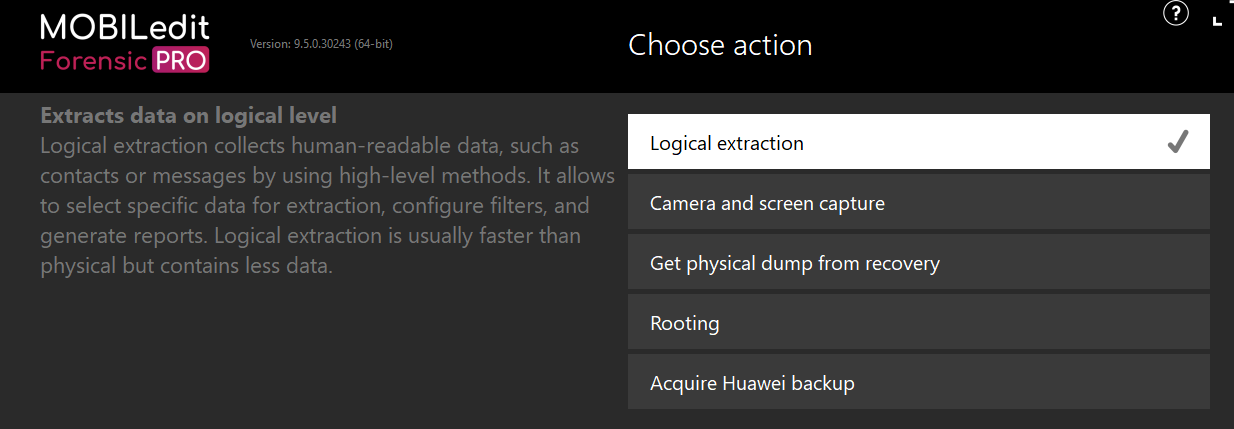Select Acquire Huawei backup option

(x=918, y=382)
